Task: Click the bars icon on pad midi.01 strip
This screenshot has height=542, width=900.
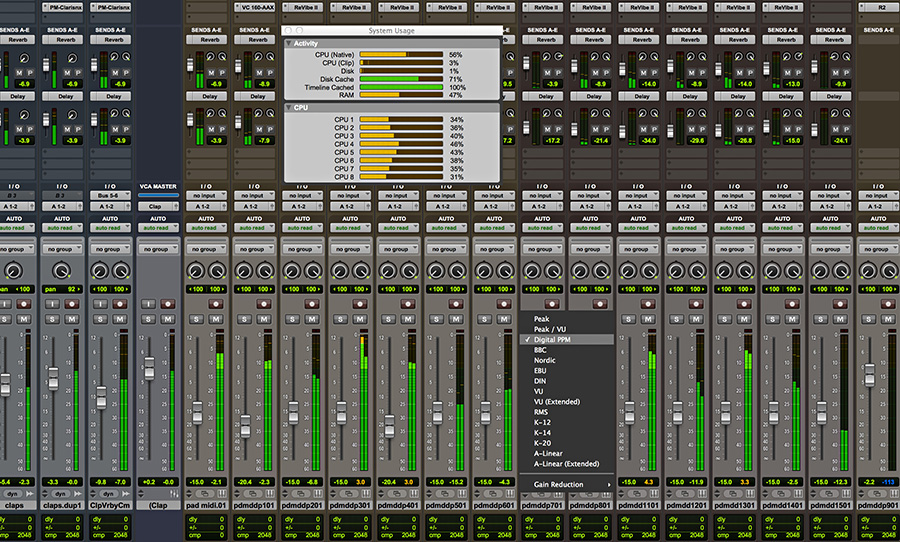Action: [222, 494]
